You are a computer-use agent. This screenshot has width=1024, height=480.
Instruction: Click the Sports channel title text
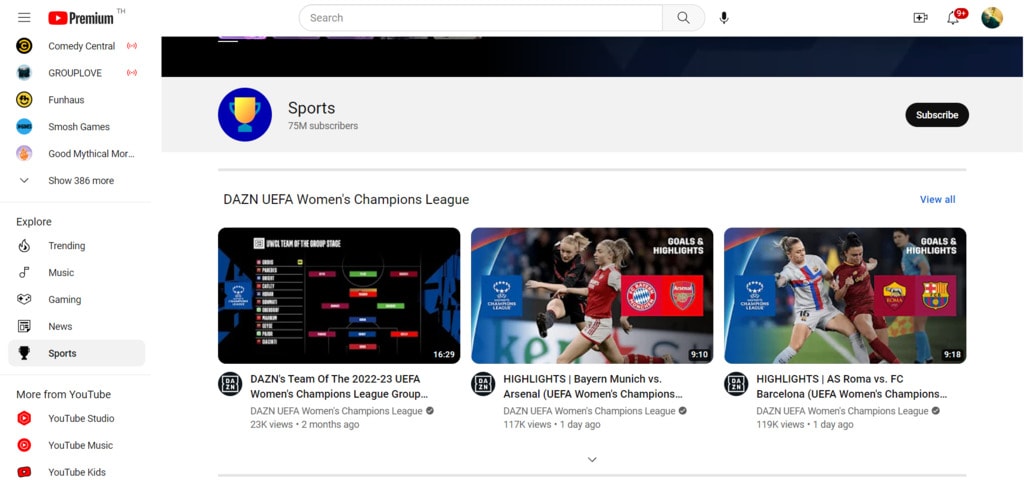[x=312, y=108]
